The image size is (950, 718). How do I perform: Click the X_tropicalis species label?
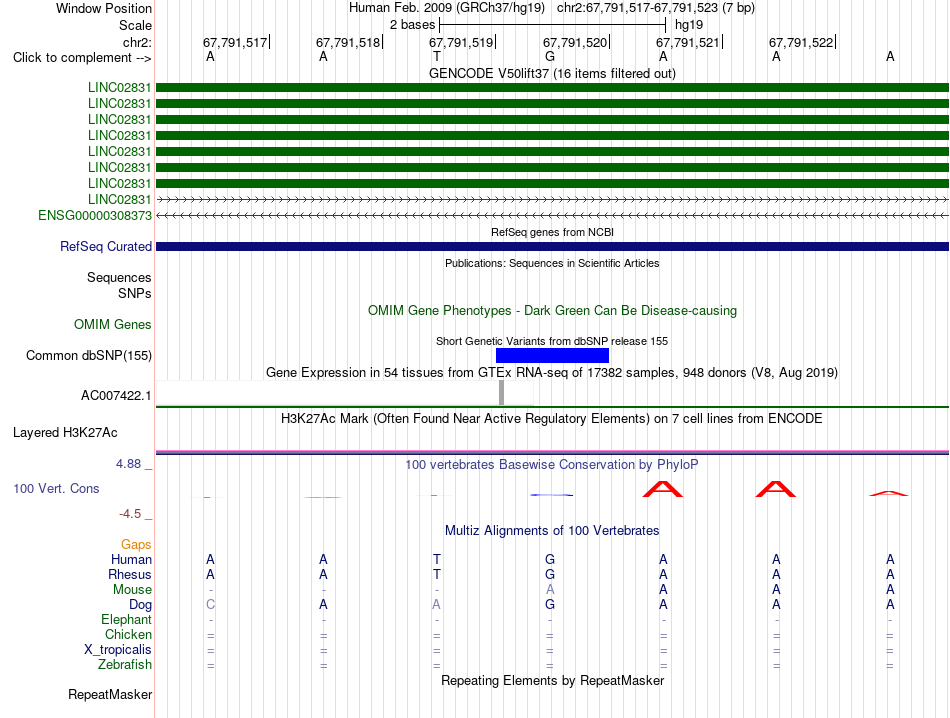pyautogui.click(x=118, y=650)
